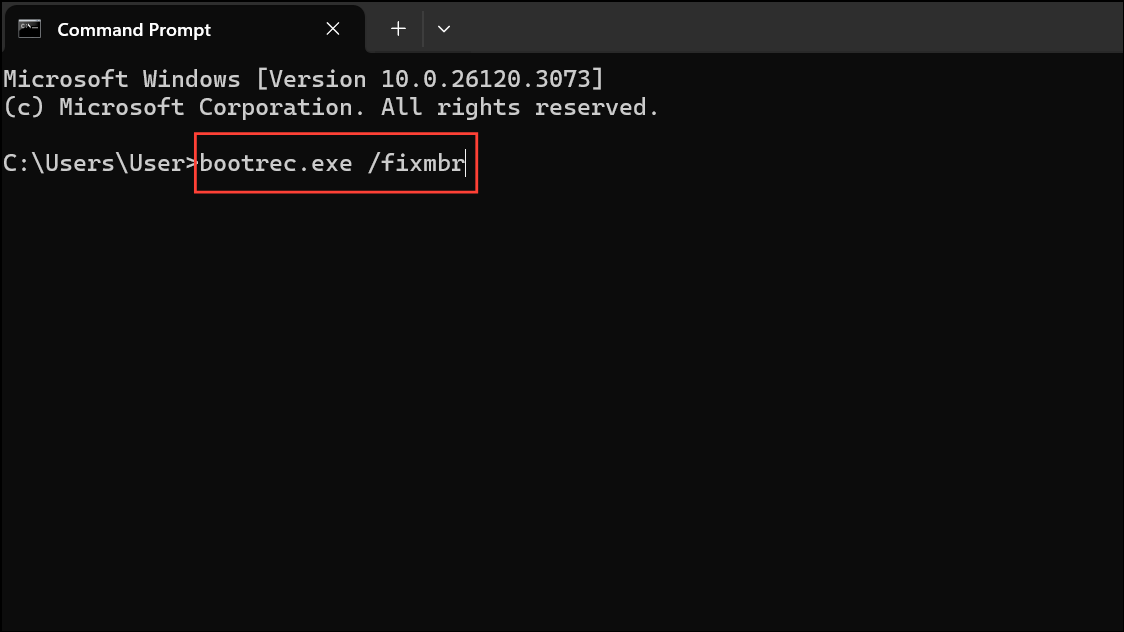1124x632 pixels.
Task: Click the word Corporation in copyright line
Action: [275, 107]
